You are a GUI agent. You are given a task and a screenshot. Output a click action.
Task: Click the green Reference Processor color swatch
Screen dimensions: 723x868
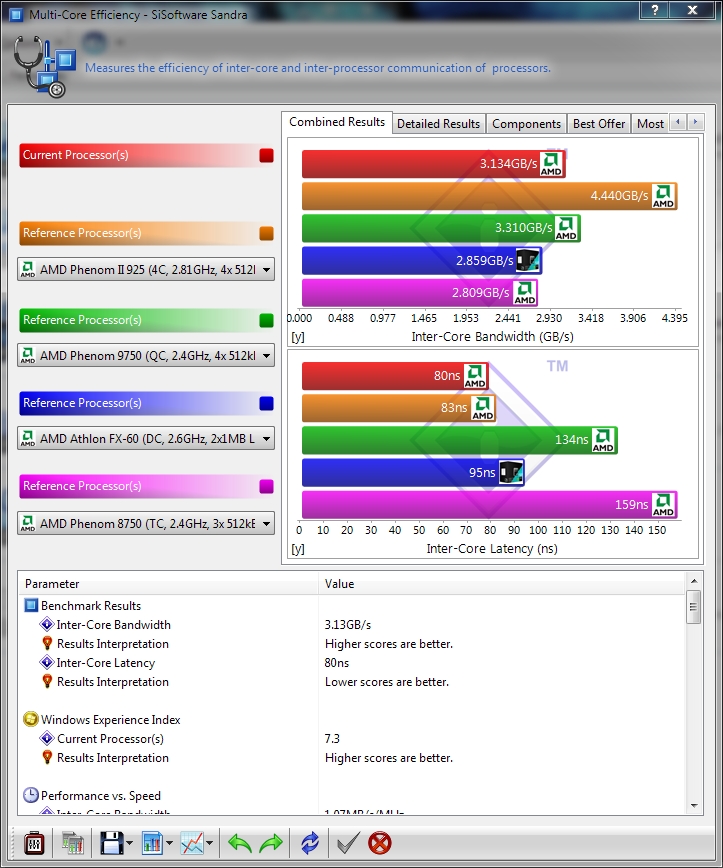pyautogui.click(x=266, y=321)
